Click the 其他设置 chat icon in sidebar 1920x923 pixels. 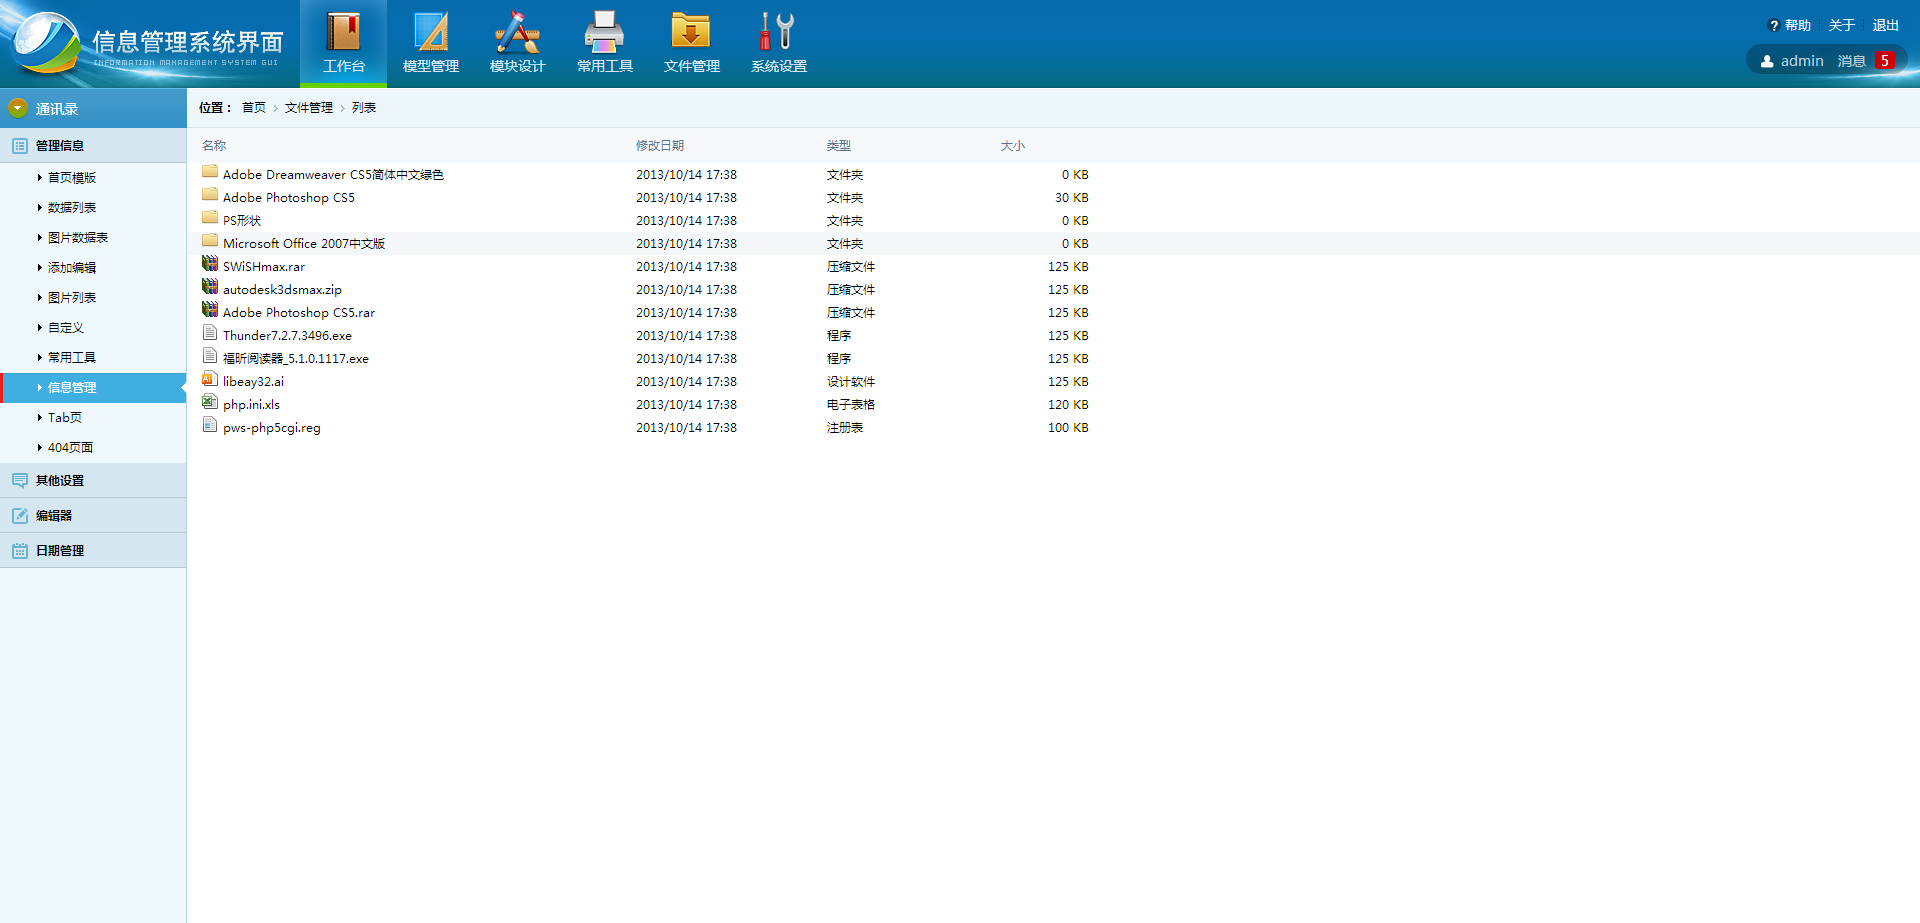click(x=20, y=481)
